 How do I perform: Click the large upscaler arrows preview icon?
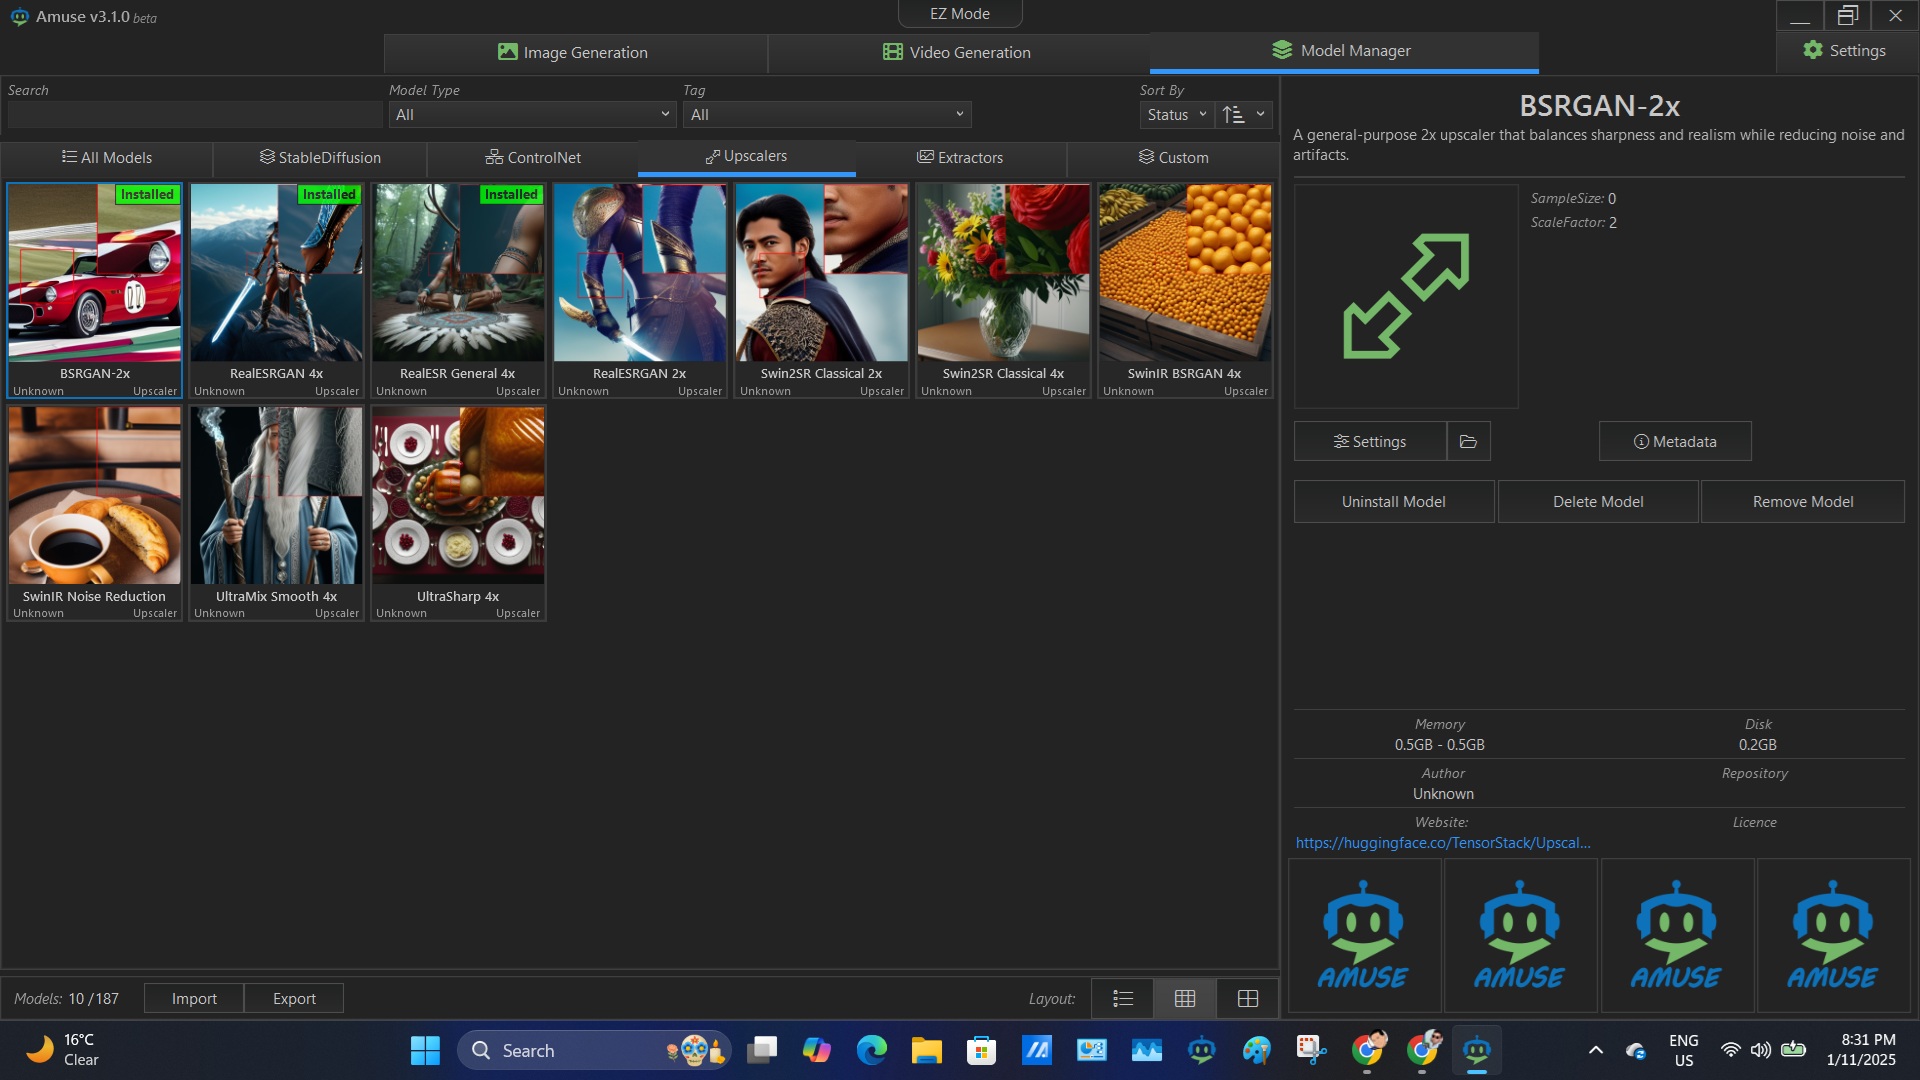pos(1405,295)
